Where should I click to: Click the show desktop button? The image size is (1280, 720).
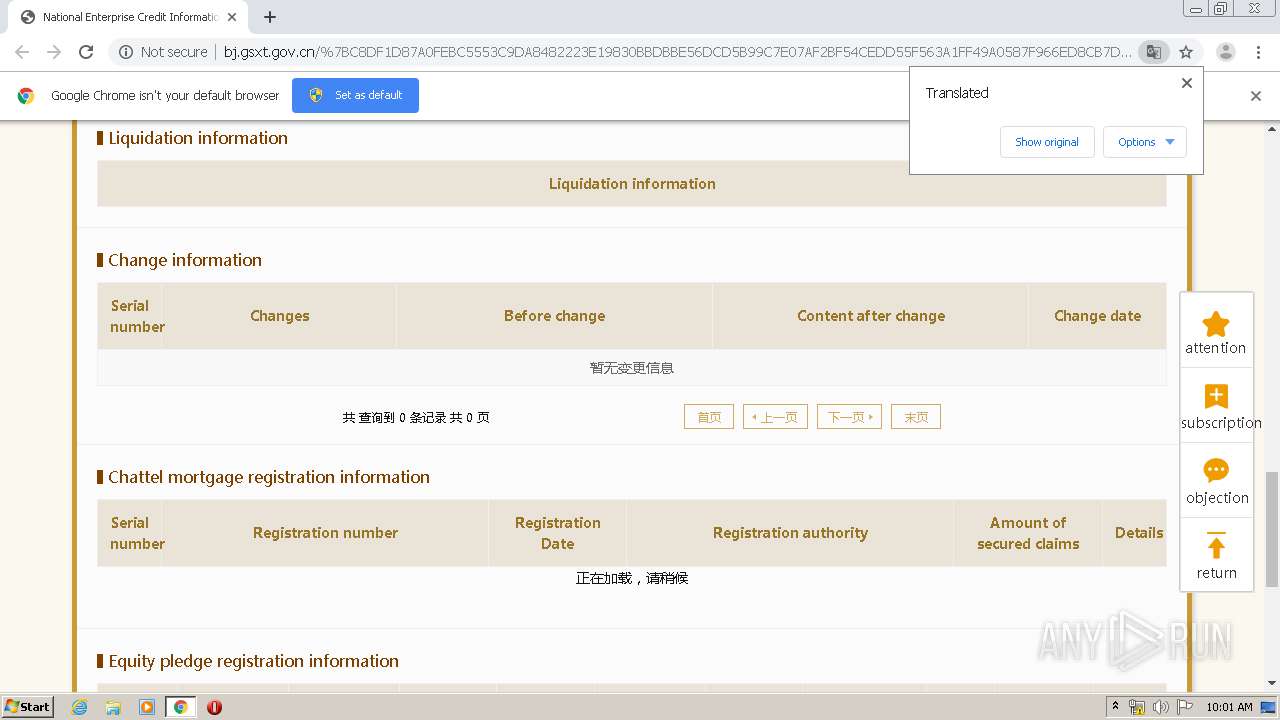(1268, 707)
